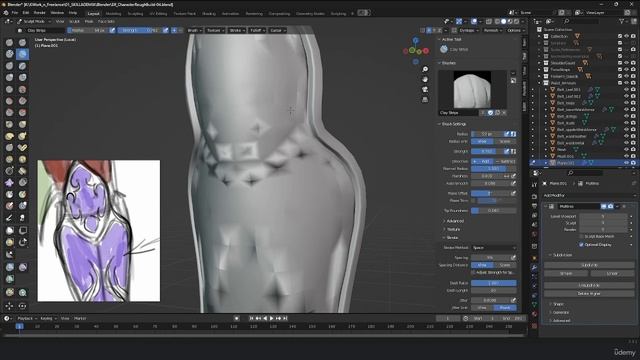Open the Modifier properties wrench tab
The image size is (640, 360).
tap(534, 267)
